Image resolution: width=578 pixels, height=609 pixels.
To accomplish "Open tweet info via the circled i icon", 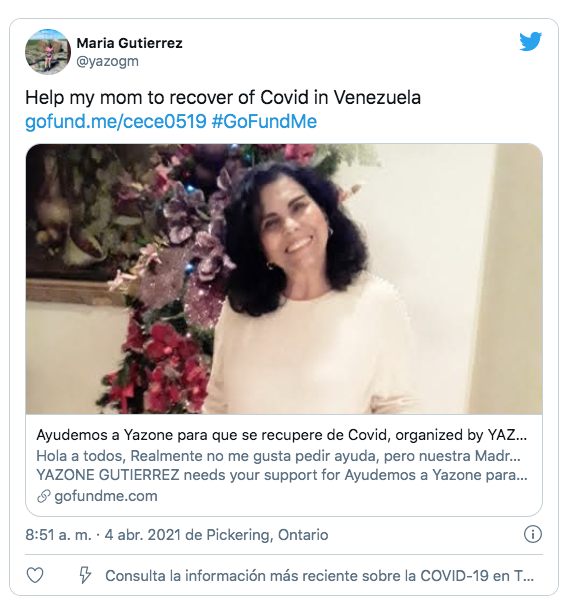I will [533, 534].
